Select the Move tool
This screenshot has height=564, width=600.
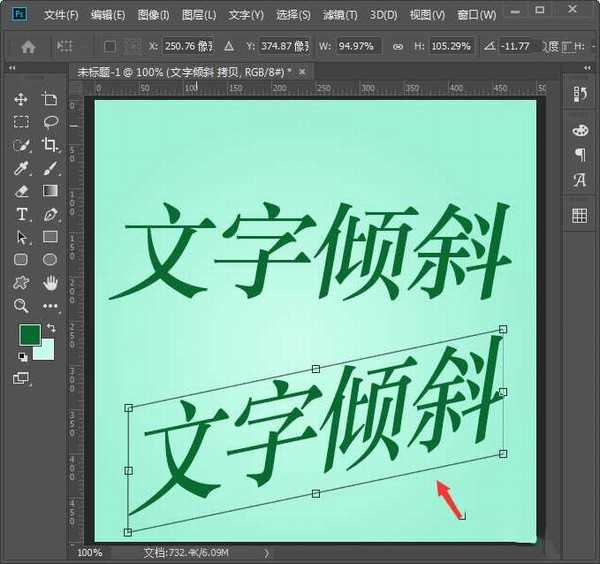21,99
